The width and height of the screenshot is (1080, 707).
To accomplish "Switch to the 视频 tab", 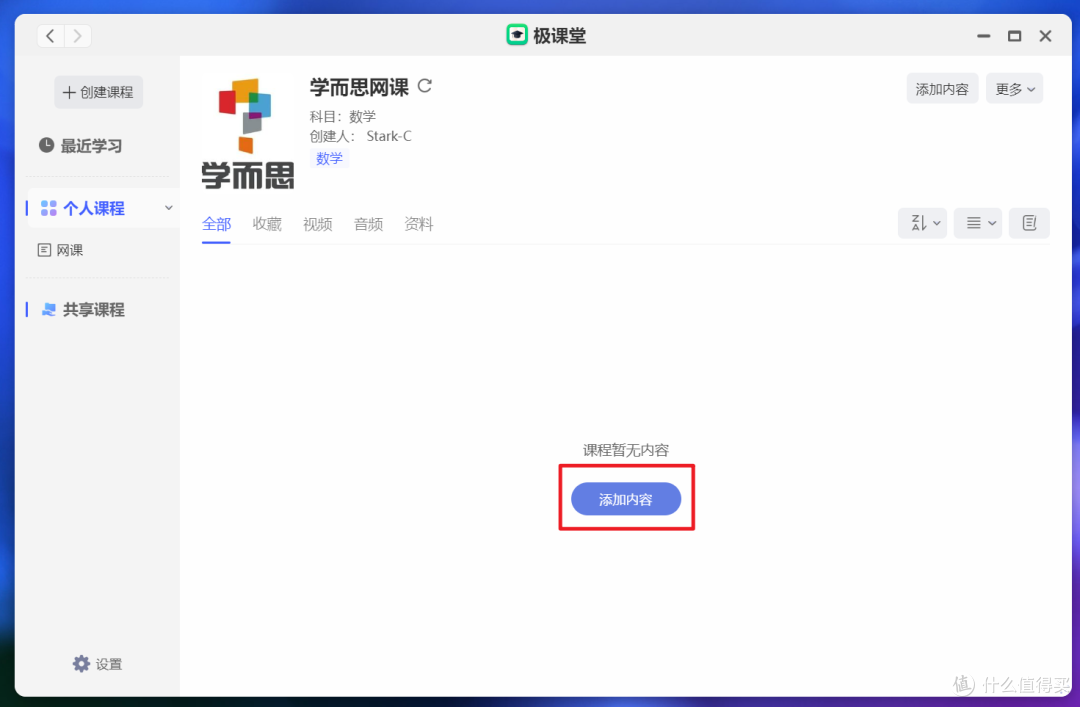I will tap(318, 224).
